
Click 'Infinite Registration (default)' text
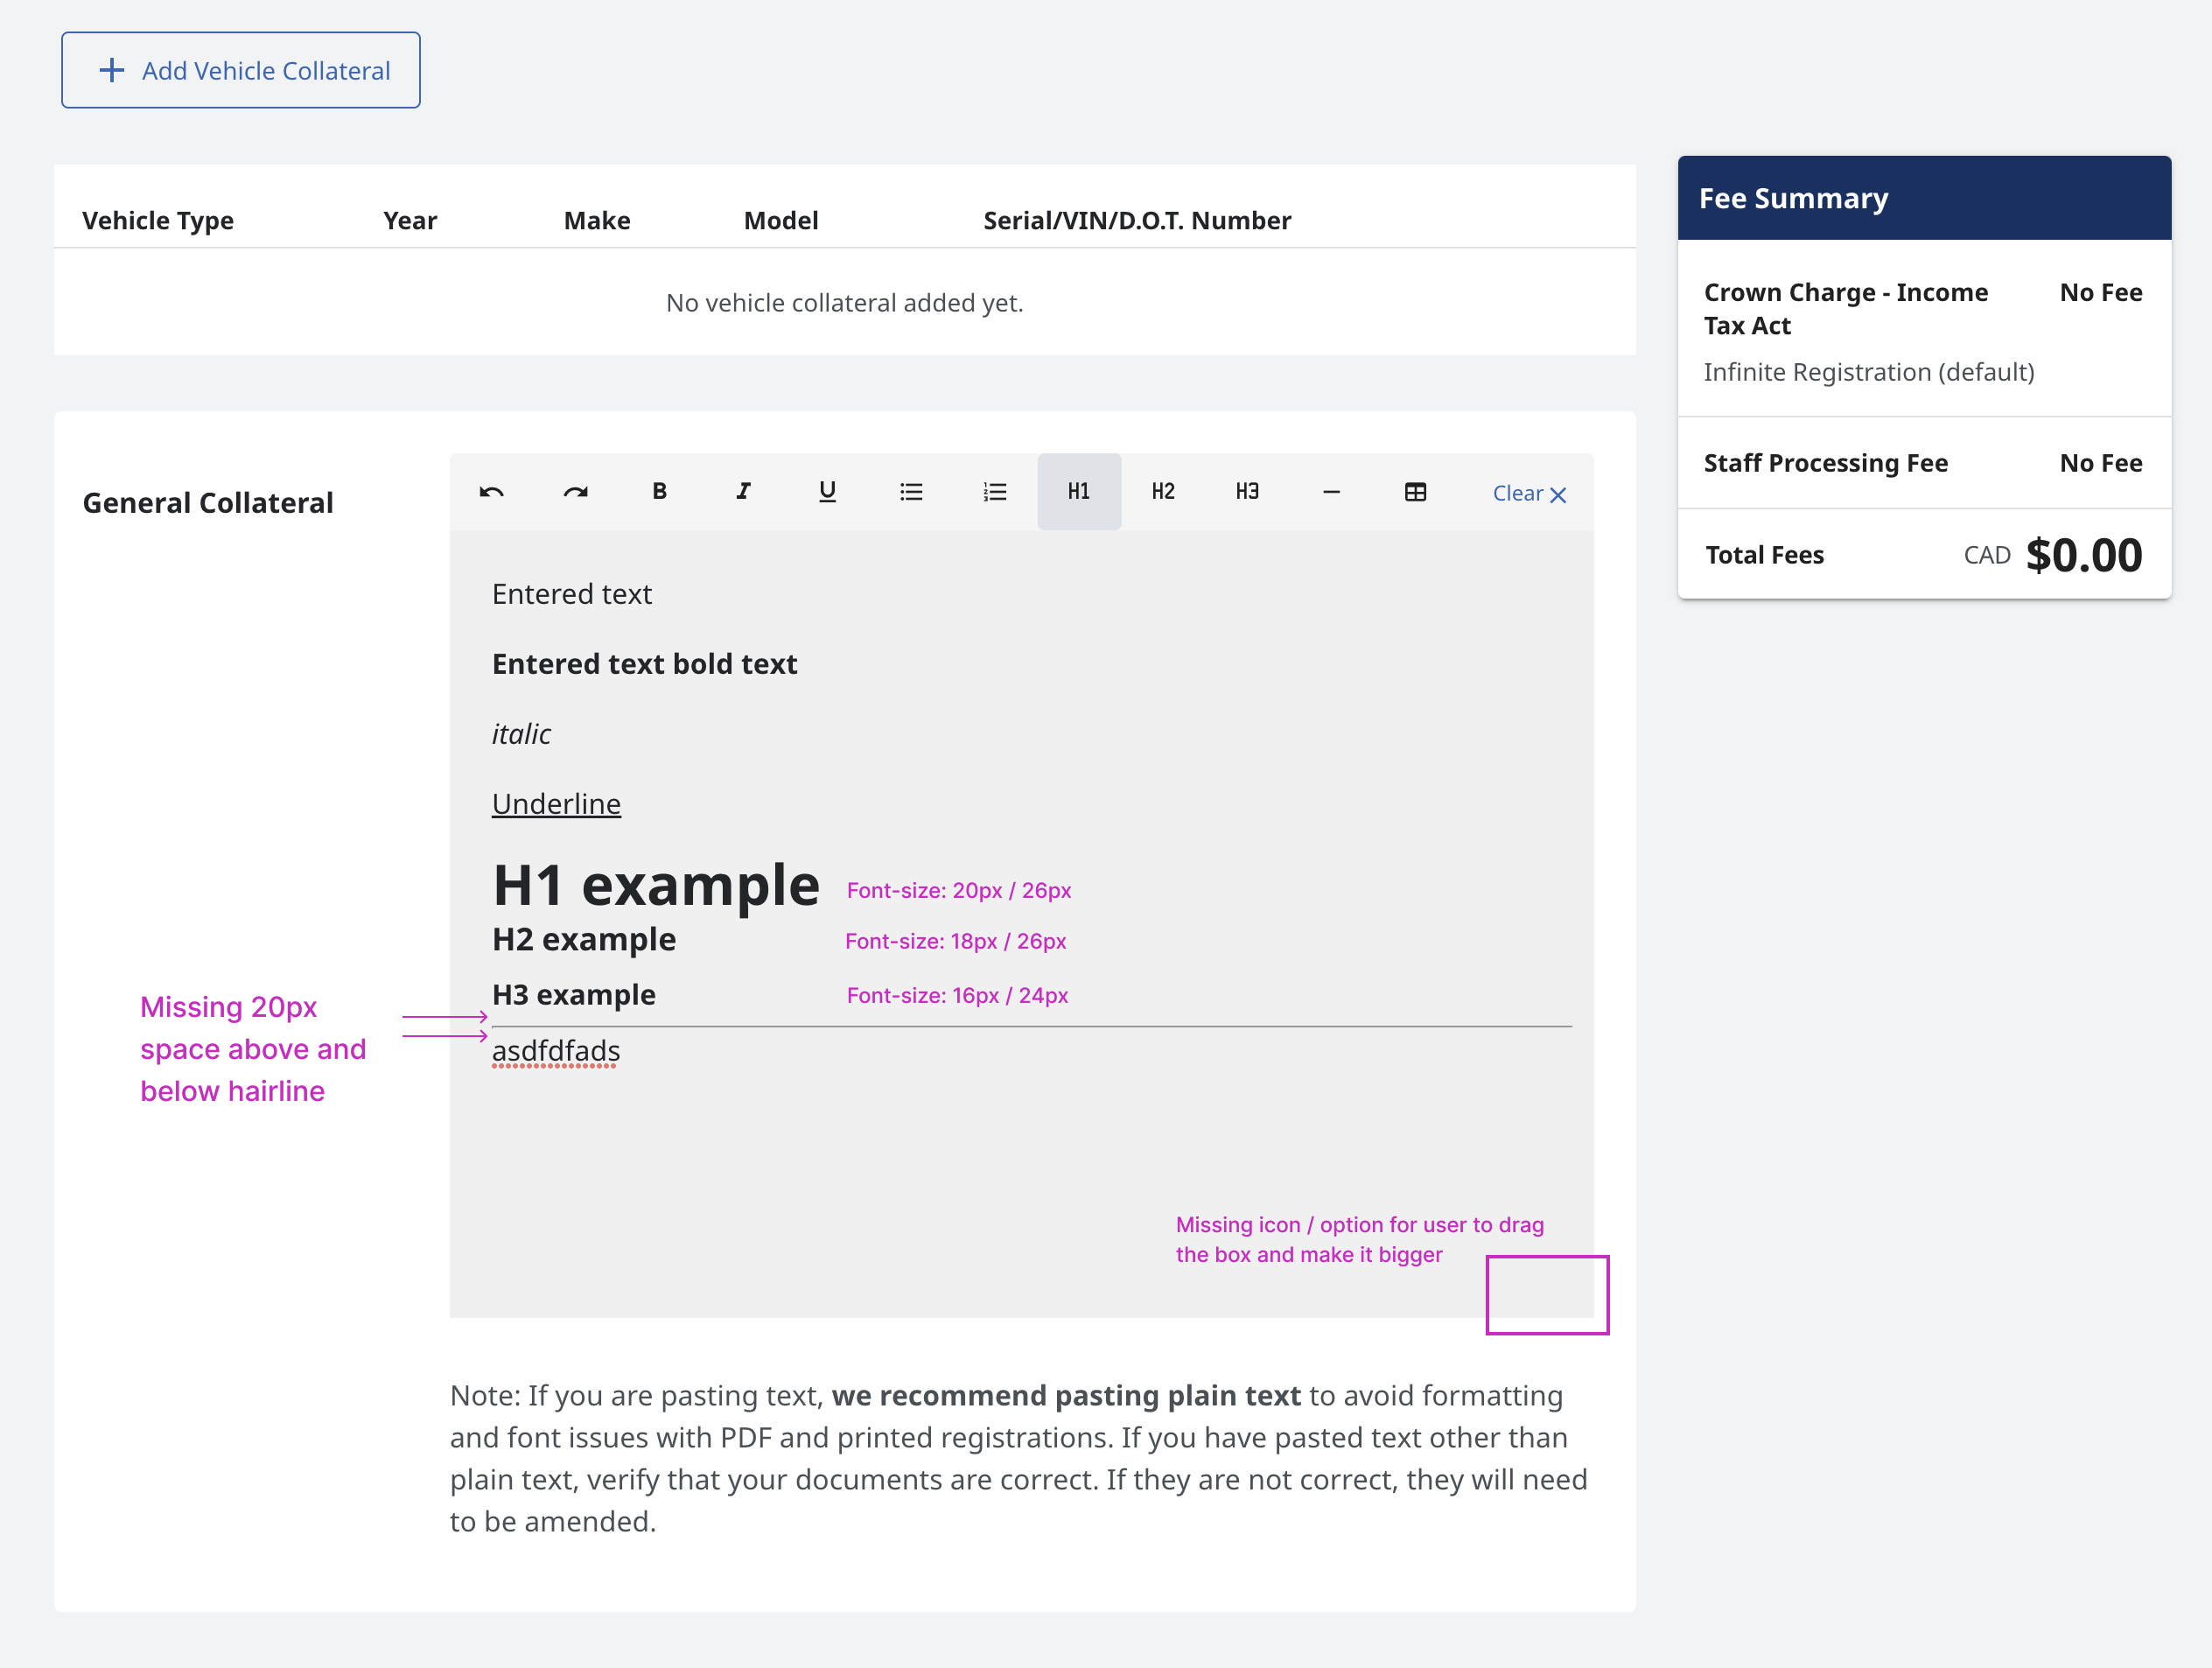(1868, 372)
